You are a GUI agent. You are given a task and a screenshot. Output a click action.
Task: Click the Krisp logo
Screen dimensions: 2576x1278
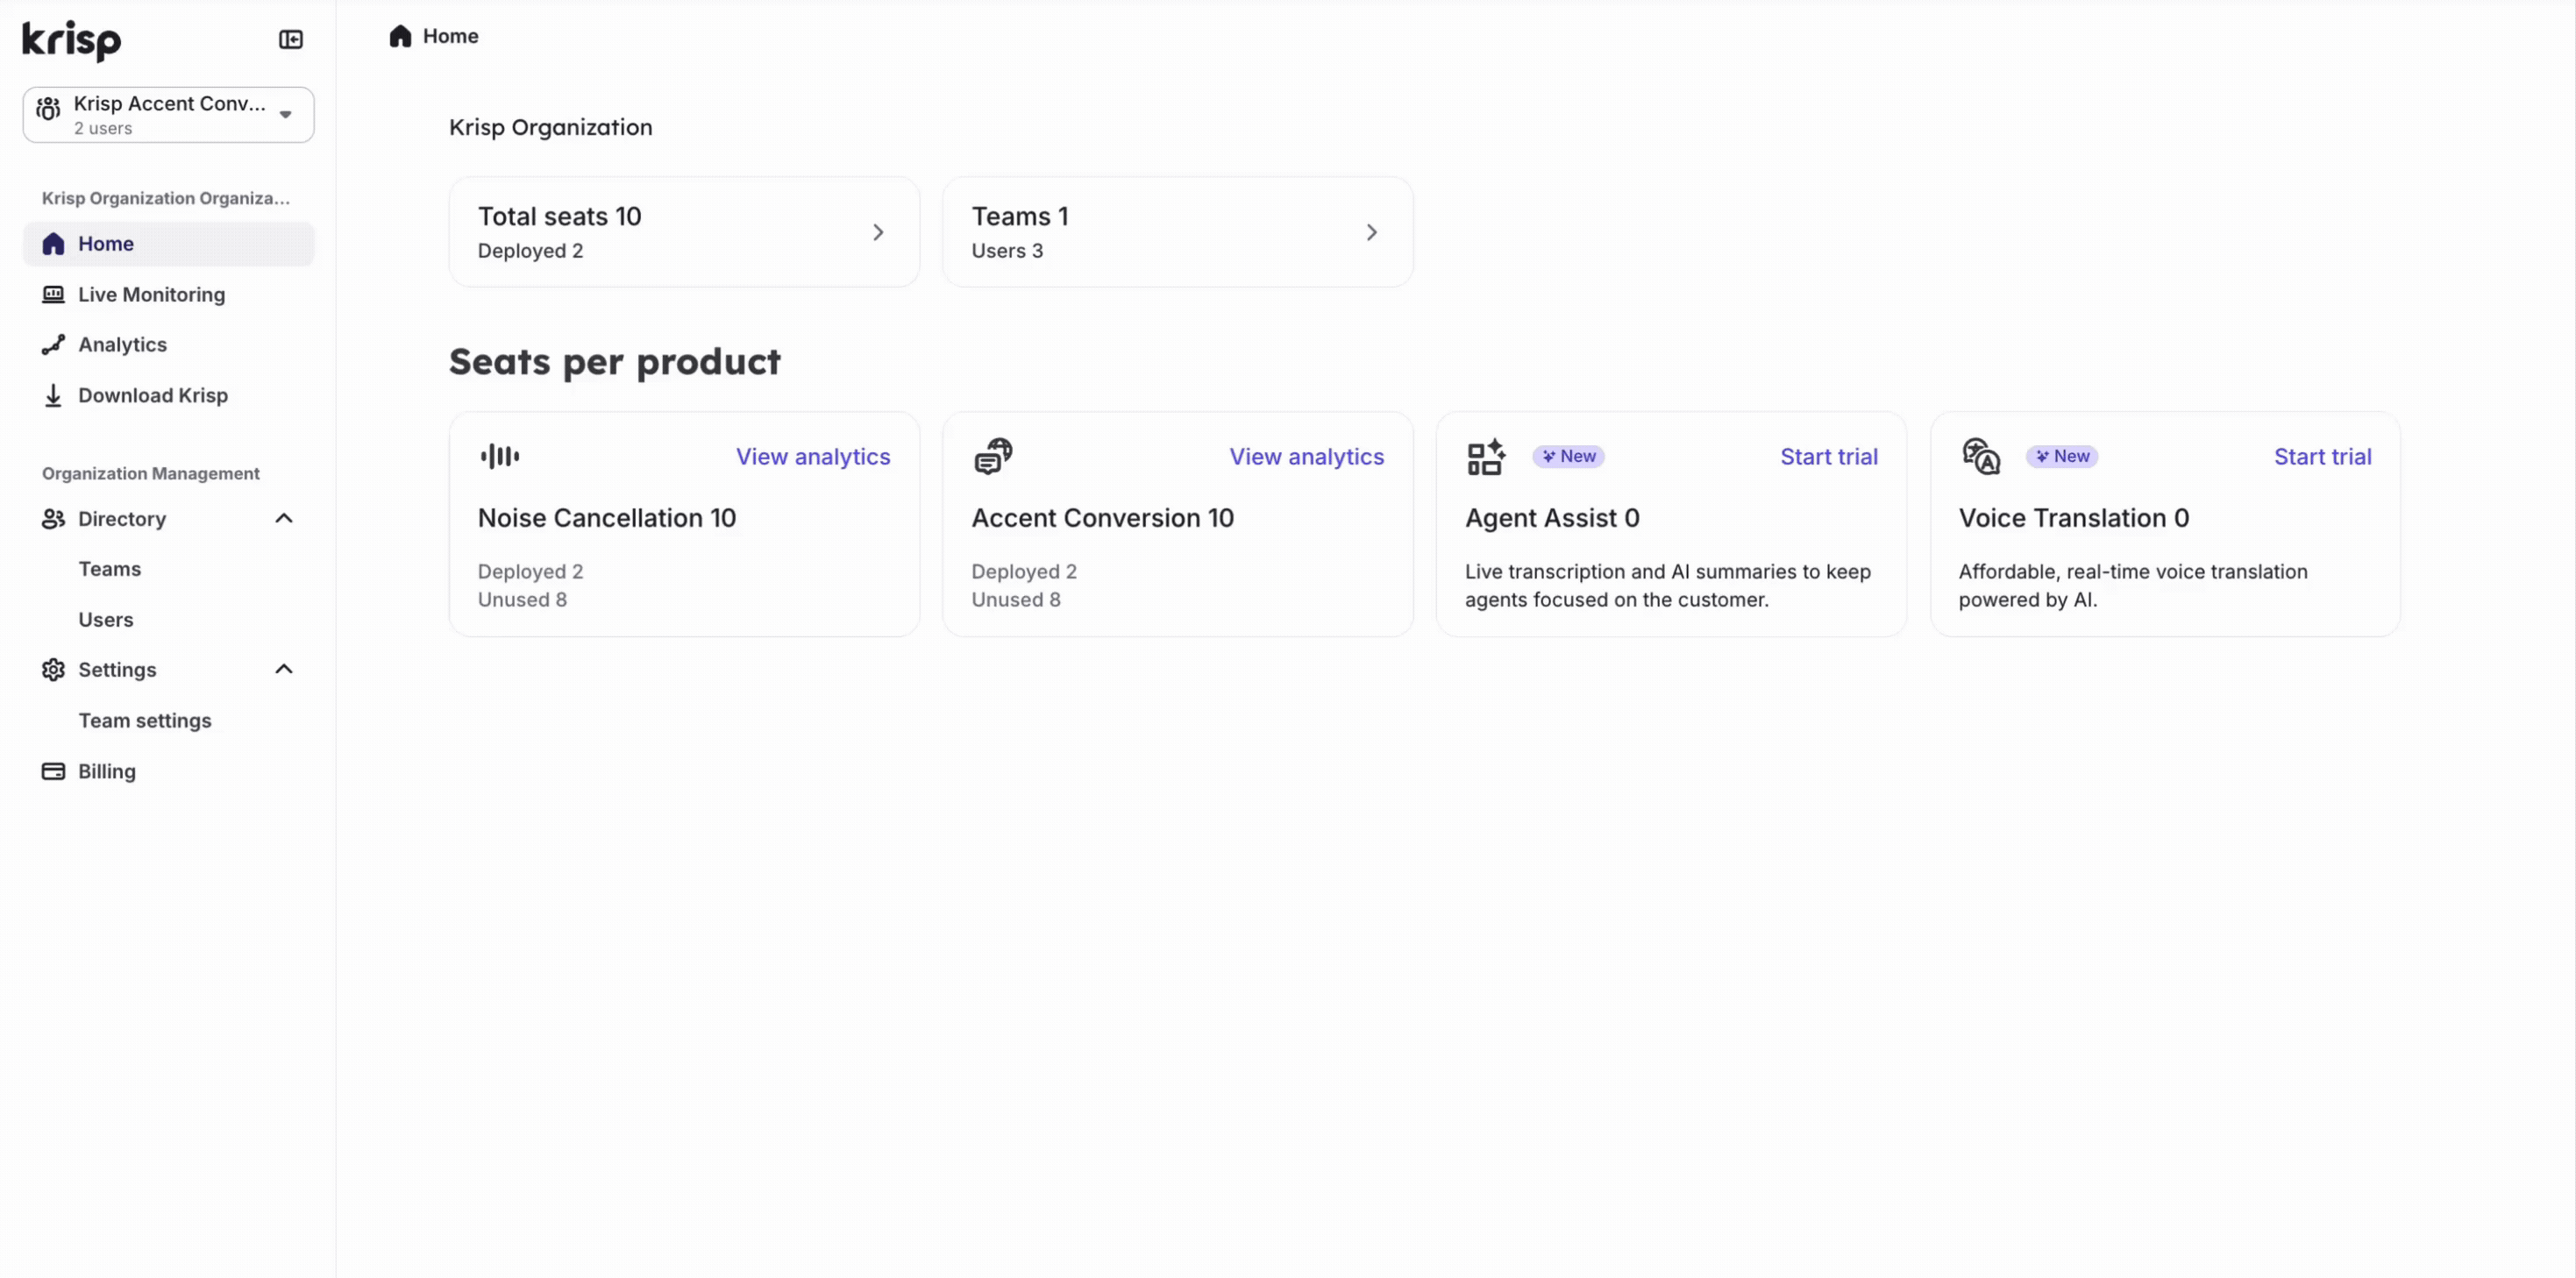[71, 40]
